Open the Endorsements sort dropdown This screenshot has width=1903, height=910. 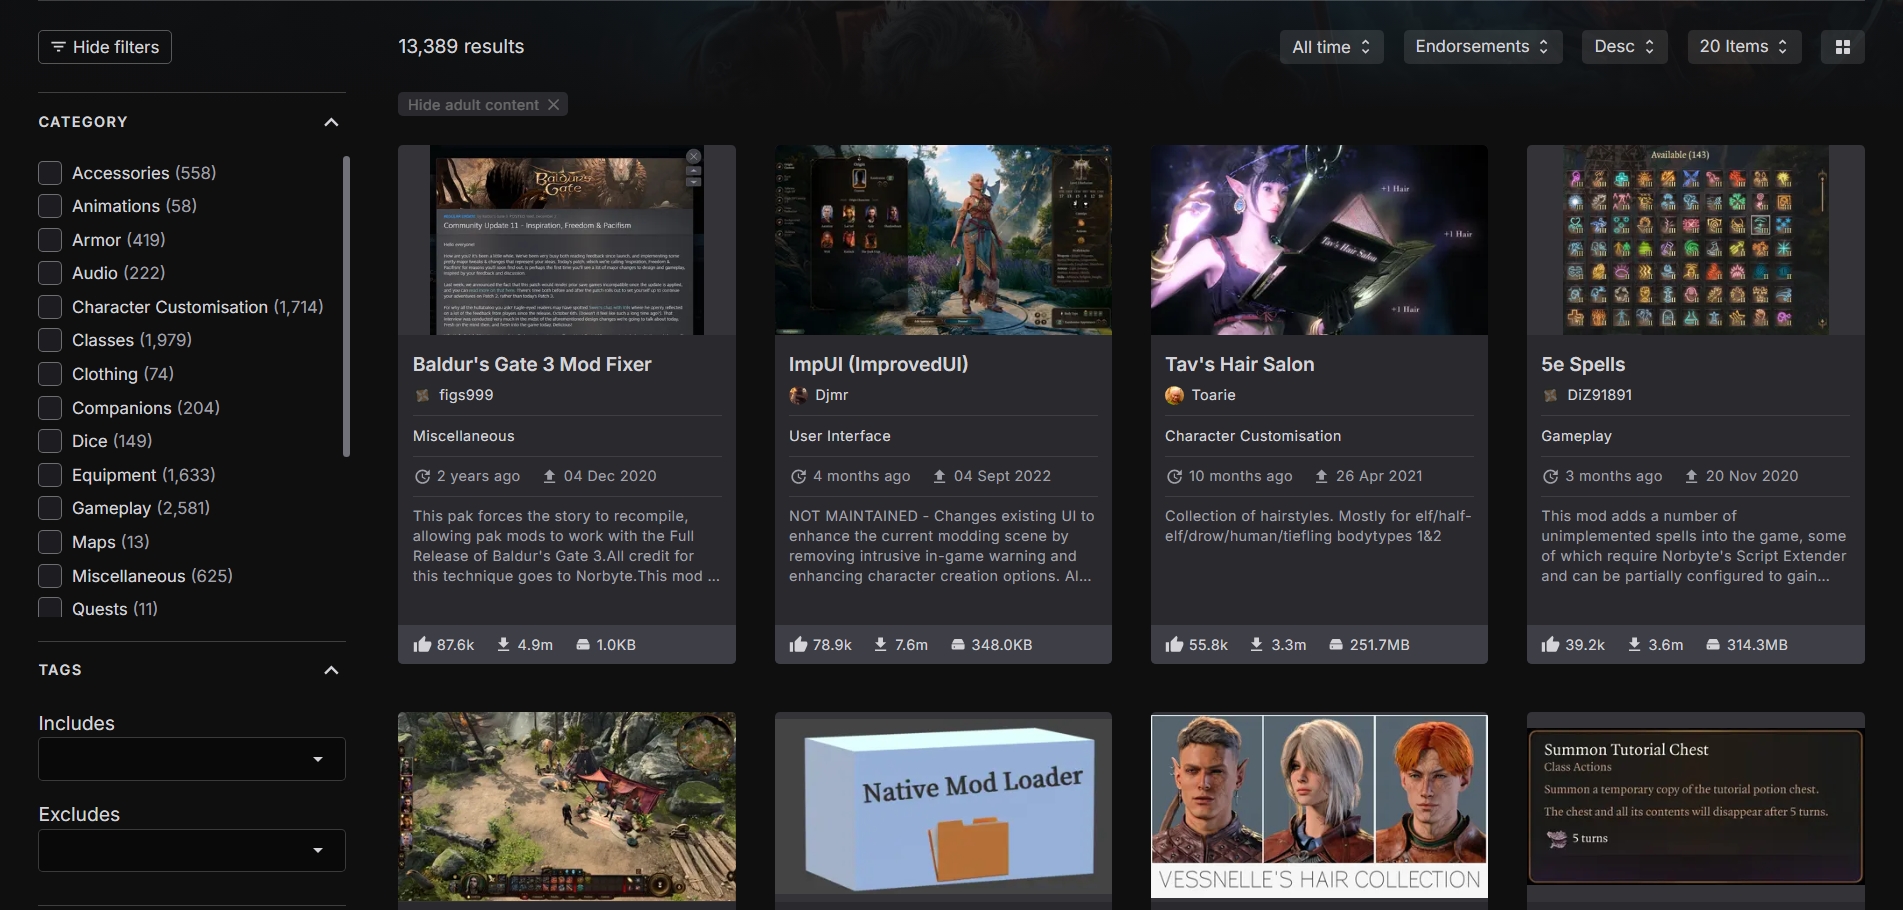point(1481,47)
